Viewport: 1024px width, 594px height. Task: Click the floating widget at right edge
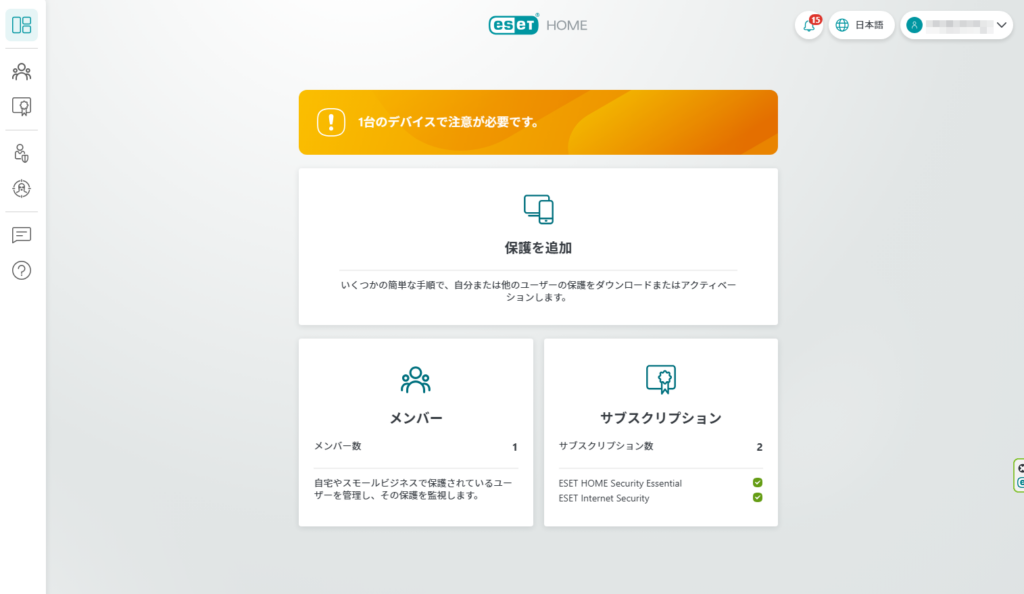click(x=1019, y=475)
